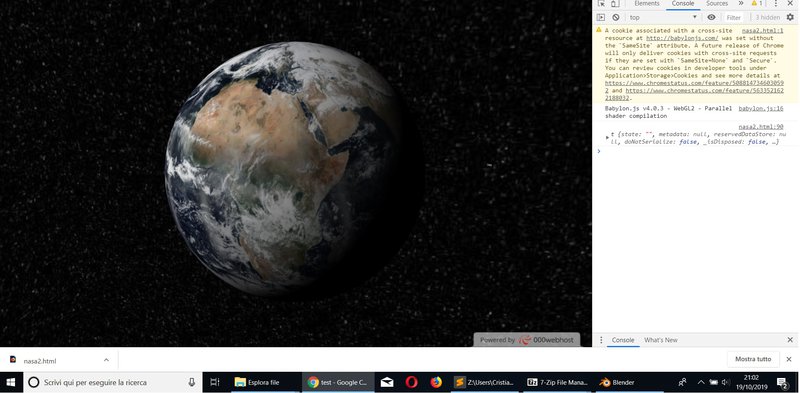Open chromestatus feature 5633521622188032 link
This screenshot has width=800, height=393.
pyautogui.click(x=694, y=94)
